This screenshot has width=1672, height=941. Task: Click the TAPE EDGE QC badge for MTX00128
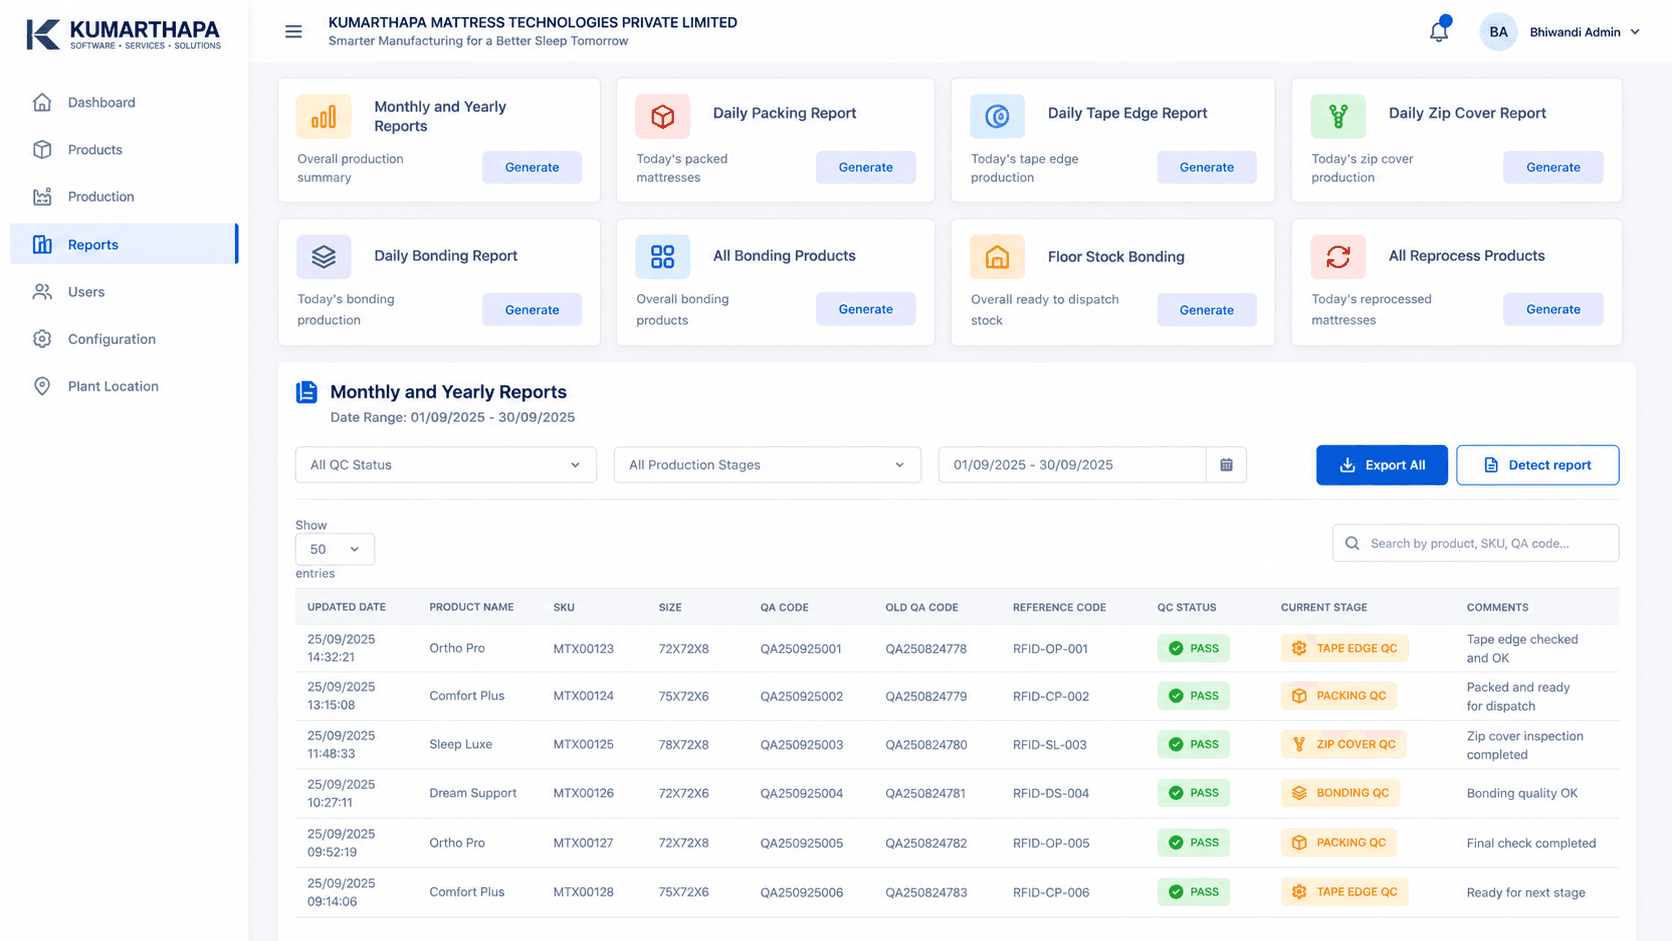1344,892
